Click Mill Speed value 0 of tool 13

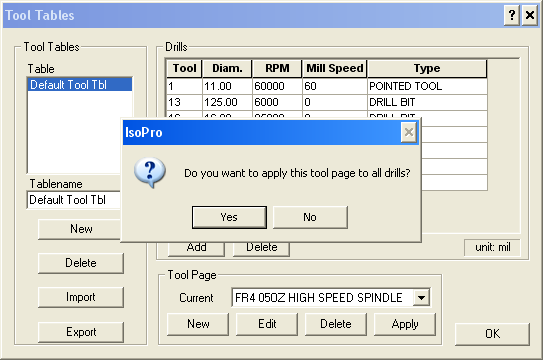click(x=335, y=102)
